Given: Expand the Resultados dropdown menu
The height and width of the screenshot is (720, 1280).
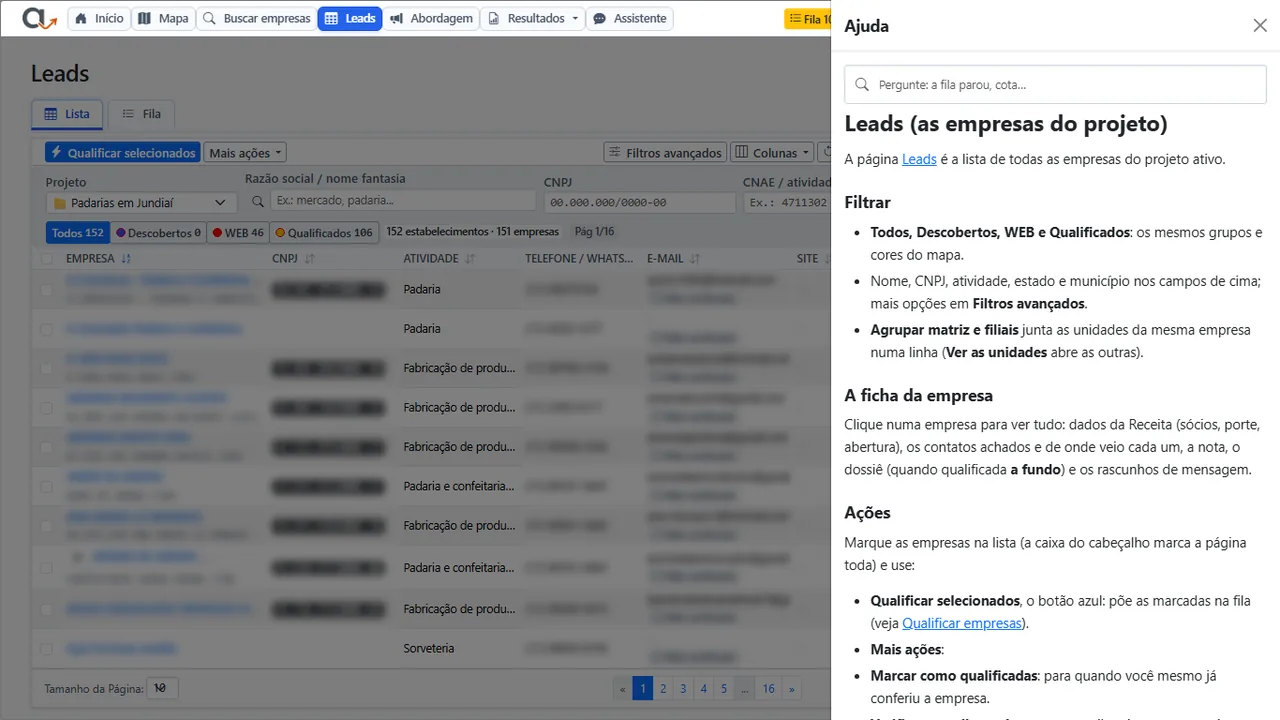Looking at the screenshot, I should (x=533, y=18).
